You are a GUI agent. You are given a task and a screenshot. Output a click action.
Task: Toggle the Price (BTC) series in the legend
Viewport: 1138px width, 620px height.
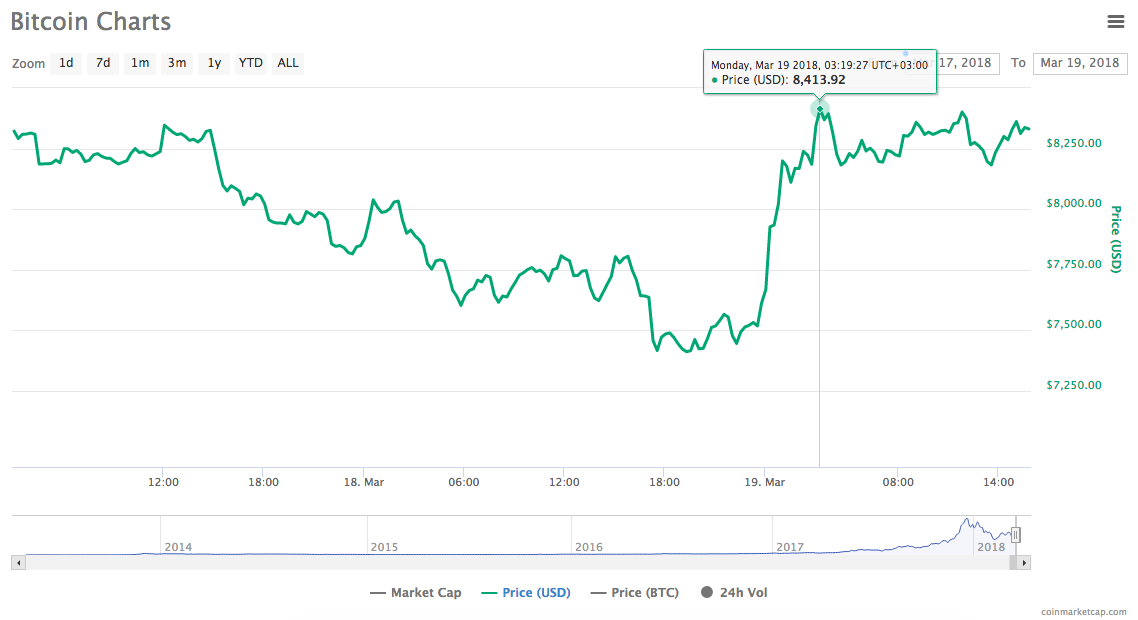[635, 592]
